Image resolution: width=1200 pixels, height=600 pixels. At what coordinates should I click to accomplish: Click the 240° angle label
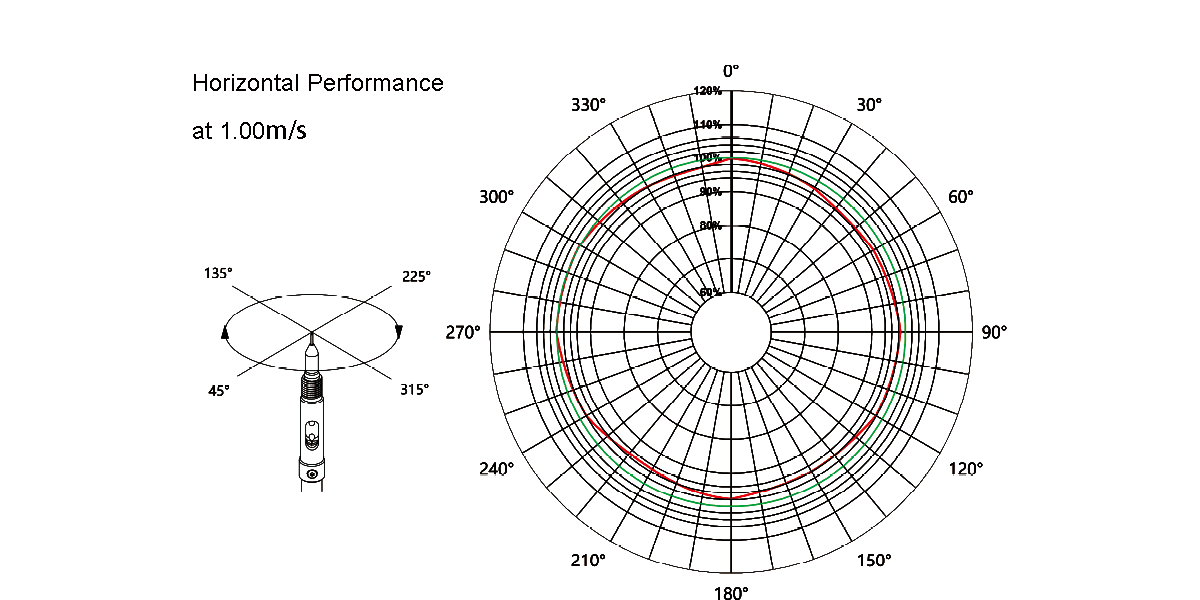pos(496,468)
